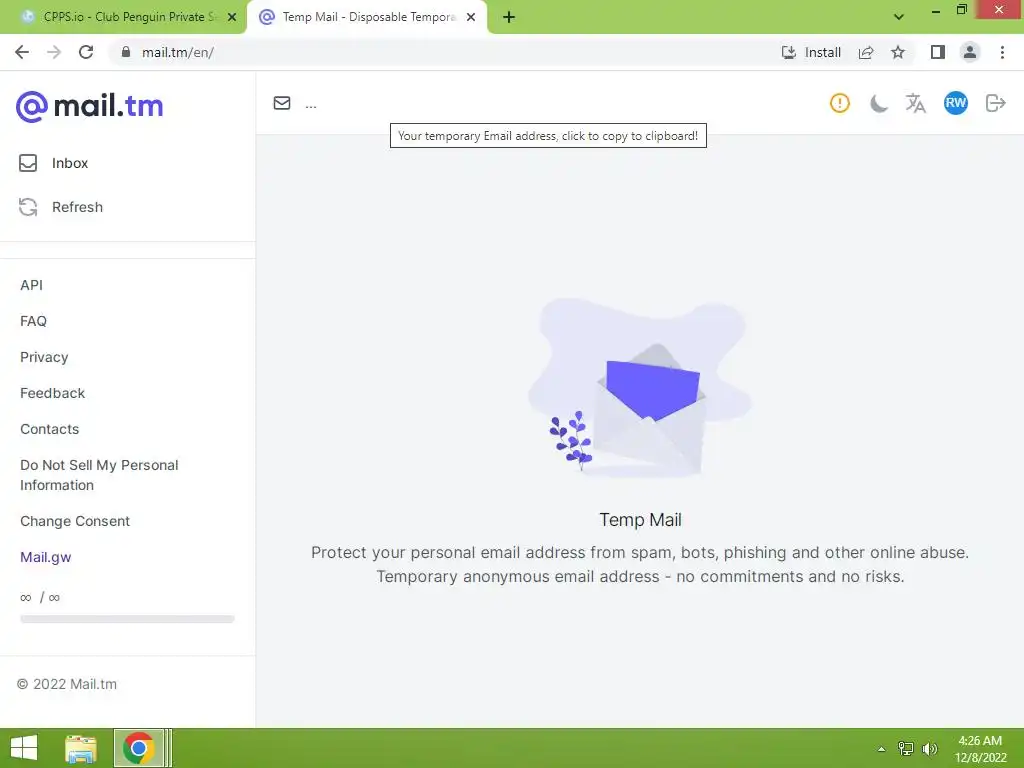1024x768 pixels.
Task: Open Do Not Sell My Personal Information
Action: (x=99, y=475)
